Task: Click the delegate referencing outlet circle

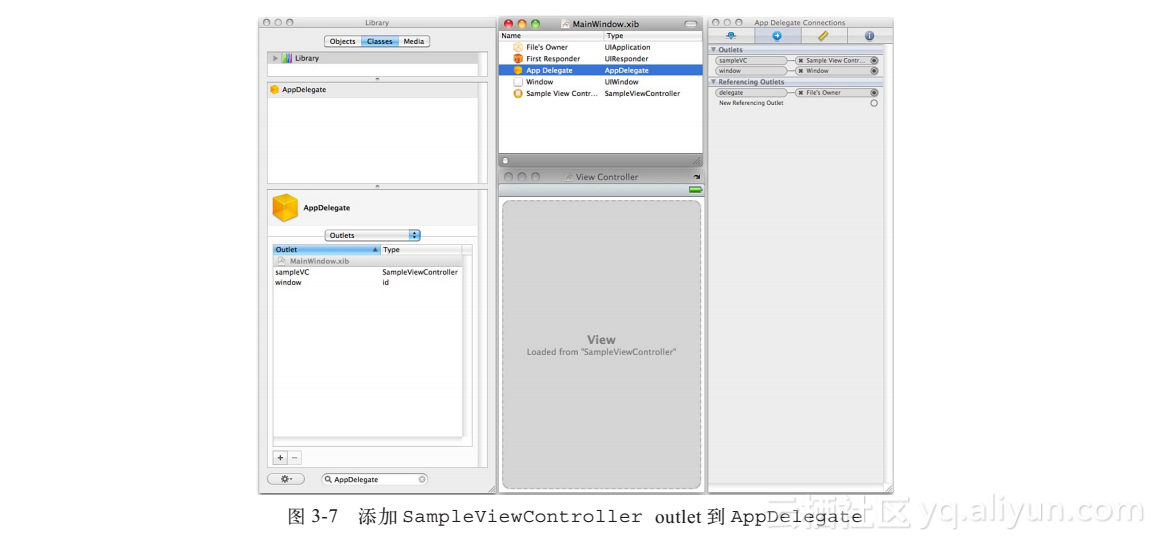Action: tap(874, 93)
